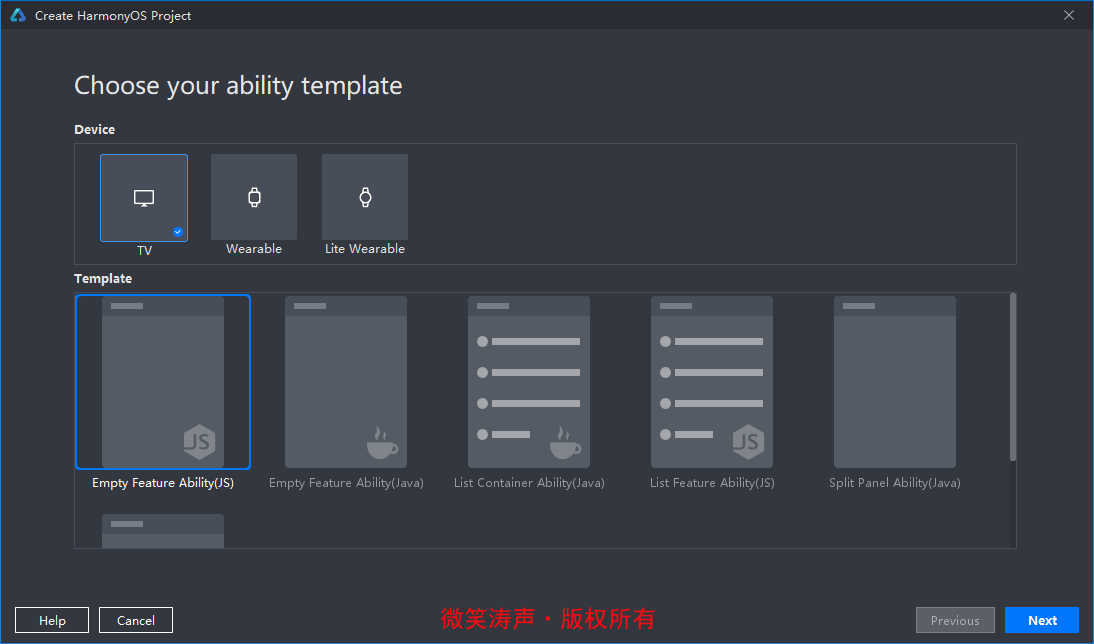Select the TV device tile
Image resolution: width=1094 pixels, height=644 pixels.
144,198
